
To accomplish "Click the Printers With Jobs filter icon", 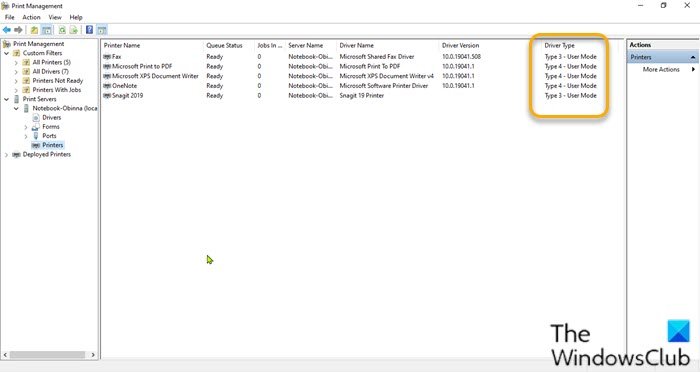I will 26,90.
